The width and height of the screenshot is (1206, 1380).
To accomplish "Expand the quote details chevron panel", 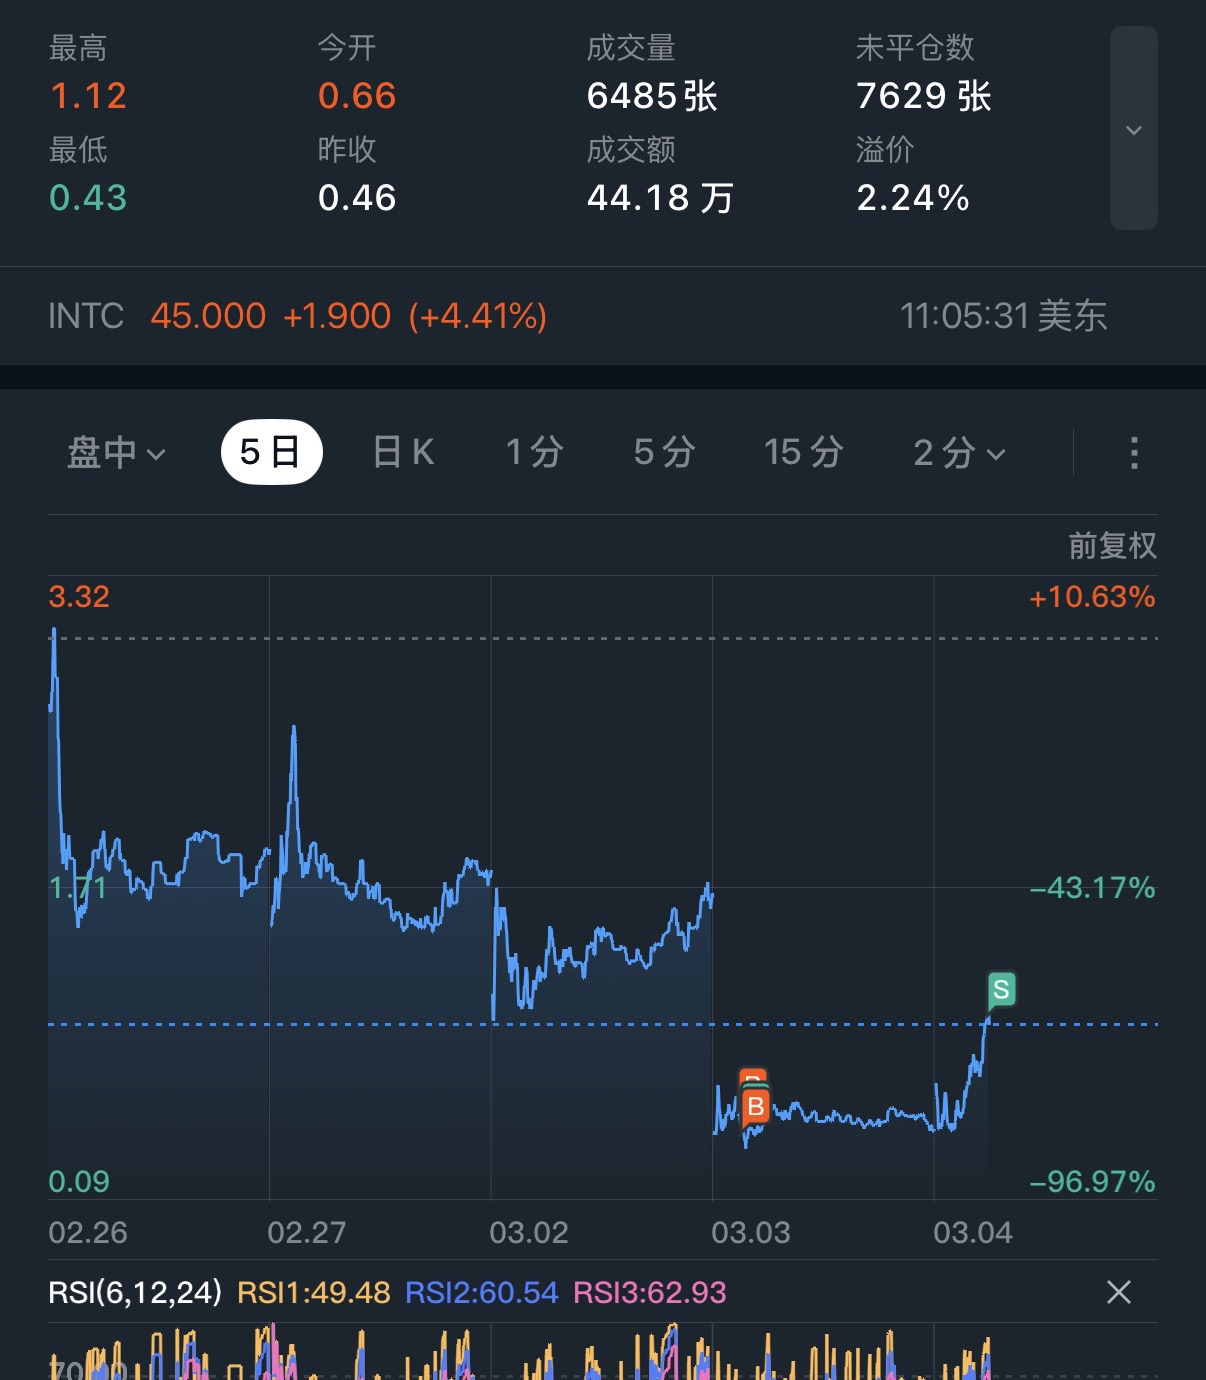I will click(1133, 129).
